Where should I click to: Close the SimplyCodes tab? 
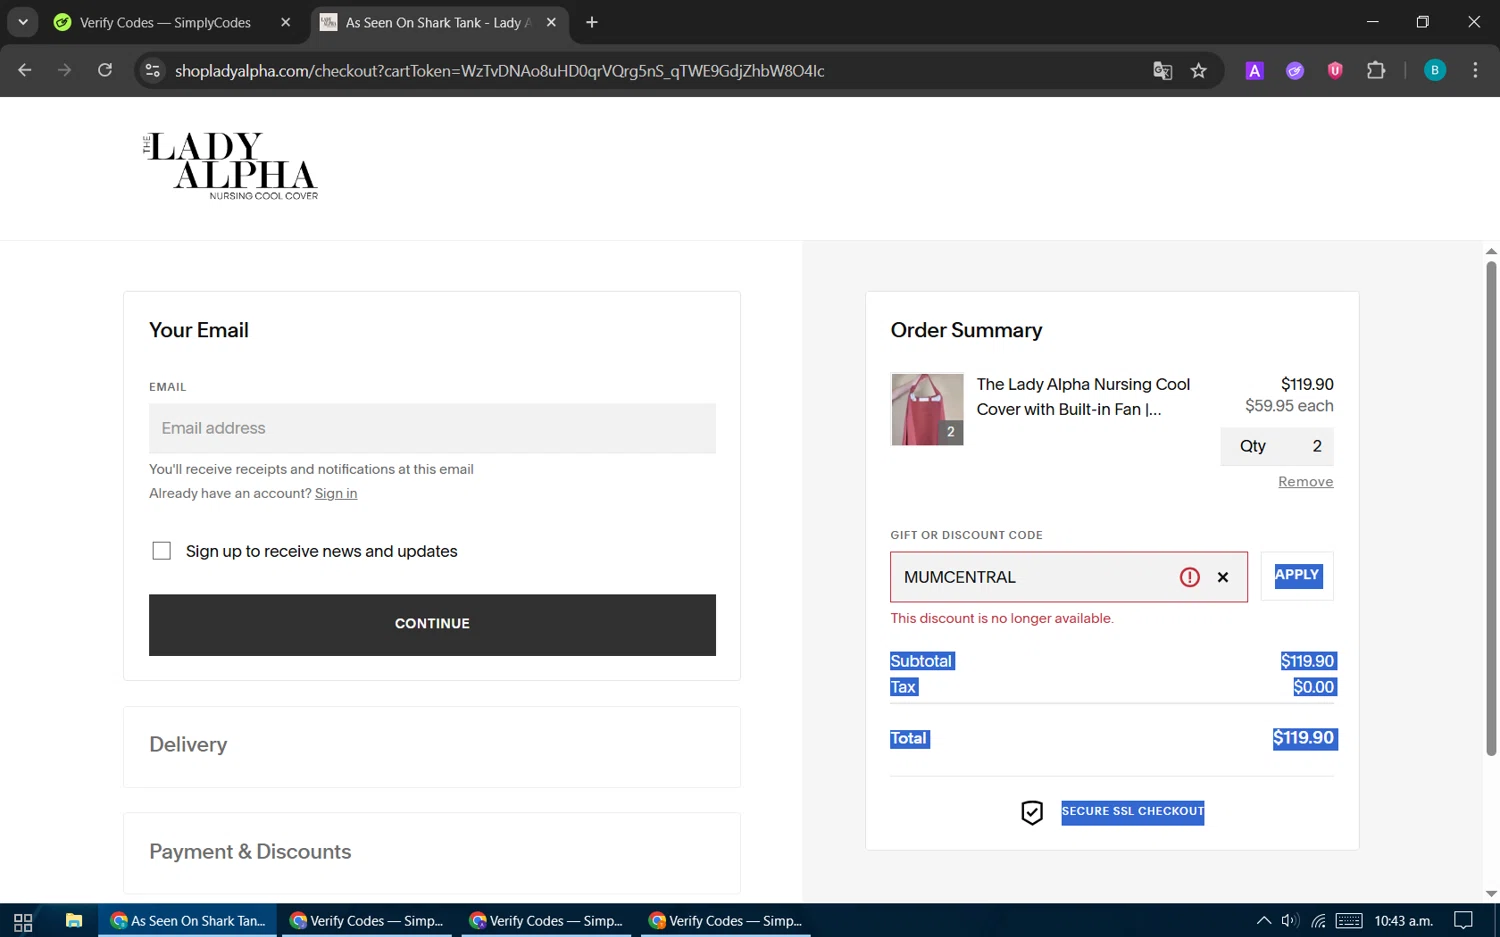[286, 22]
